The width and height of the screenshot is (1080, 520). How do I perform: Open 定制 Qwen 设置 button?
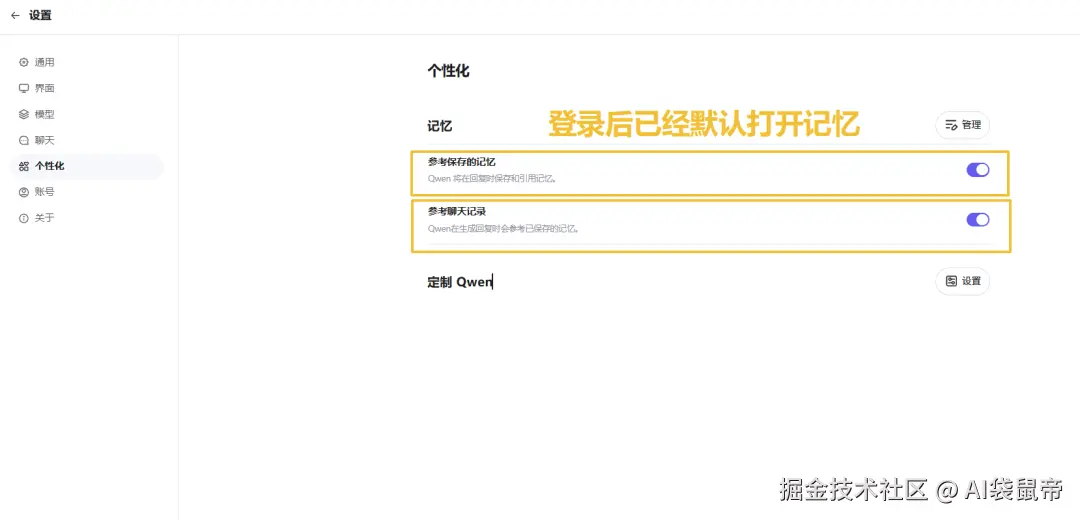click(x=962, y=281)
